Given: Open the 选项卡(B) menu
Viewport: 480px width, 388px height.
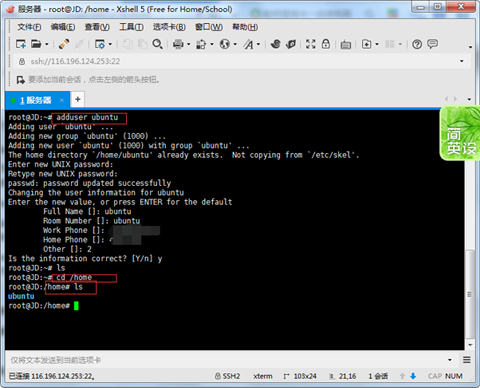Looking at the screenshot, I should click(x=169, y=27).
